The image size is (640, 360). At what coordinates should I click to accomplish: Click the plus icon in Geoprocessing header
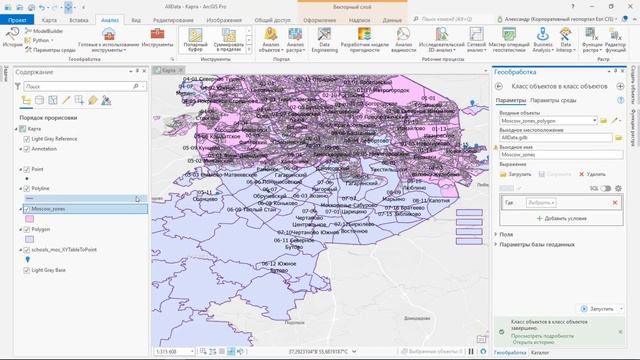coord(620,86)
